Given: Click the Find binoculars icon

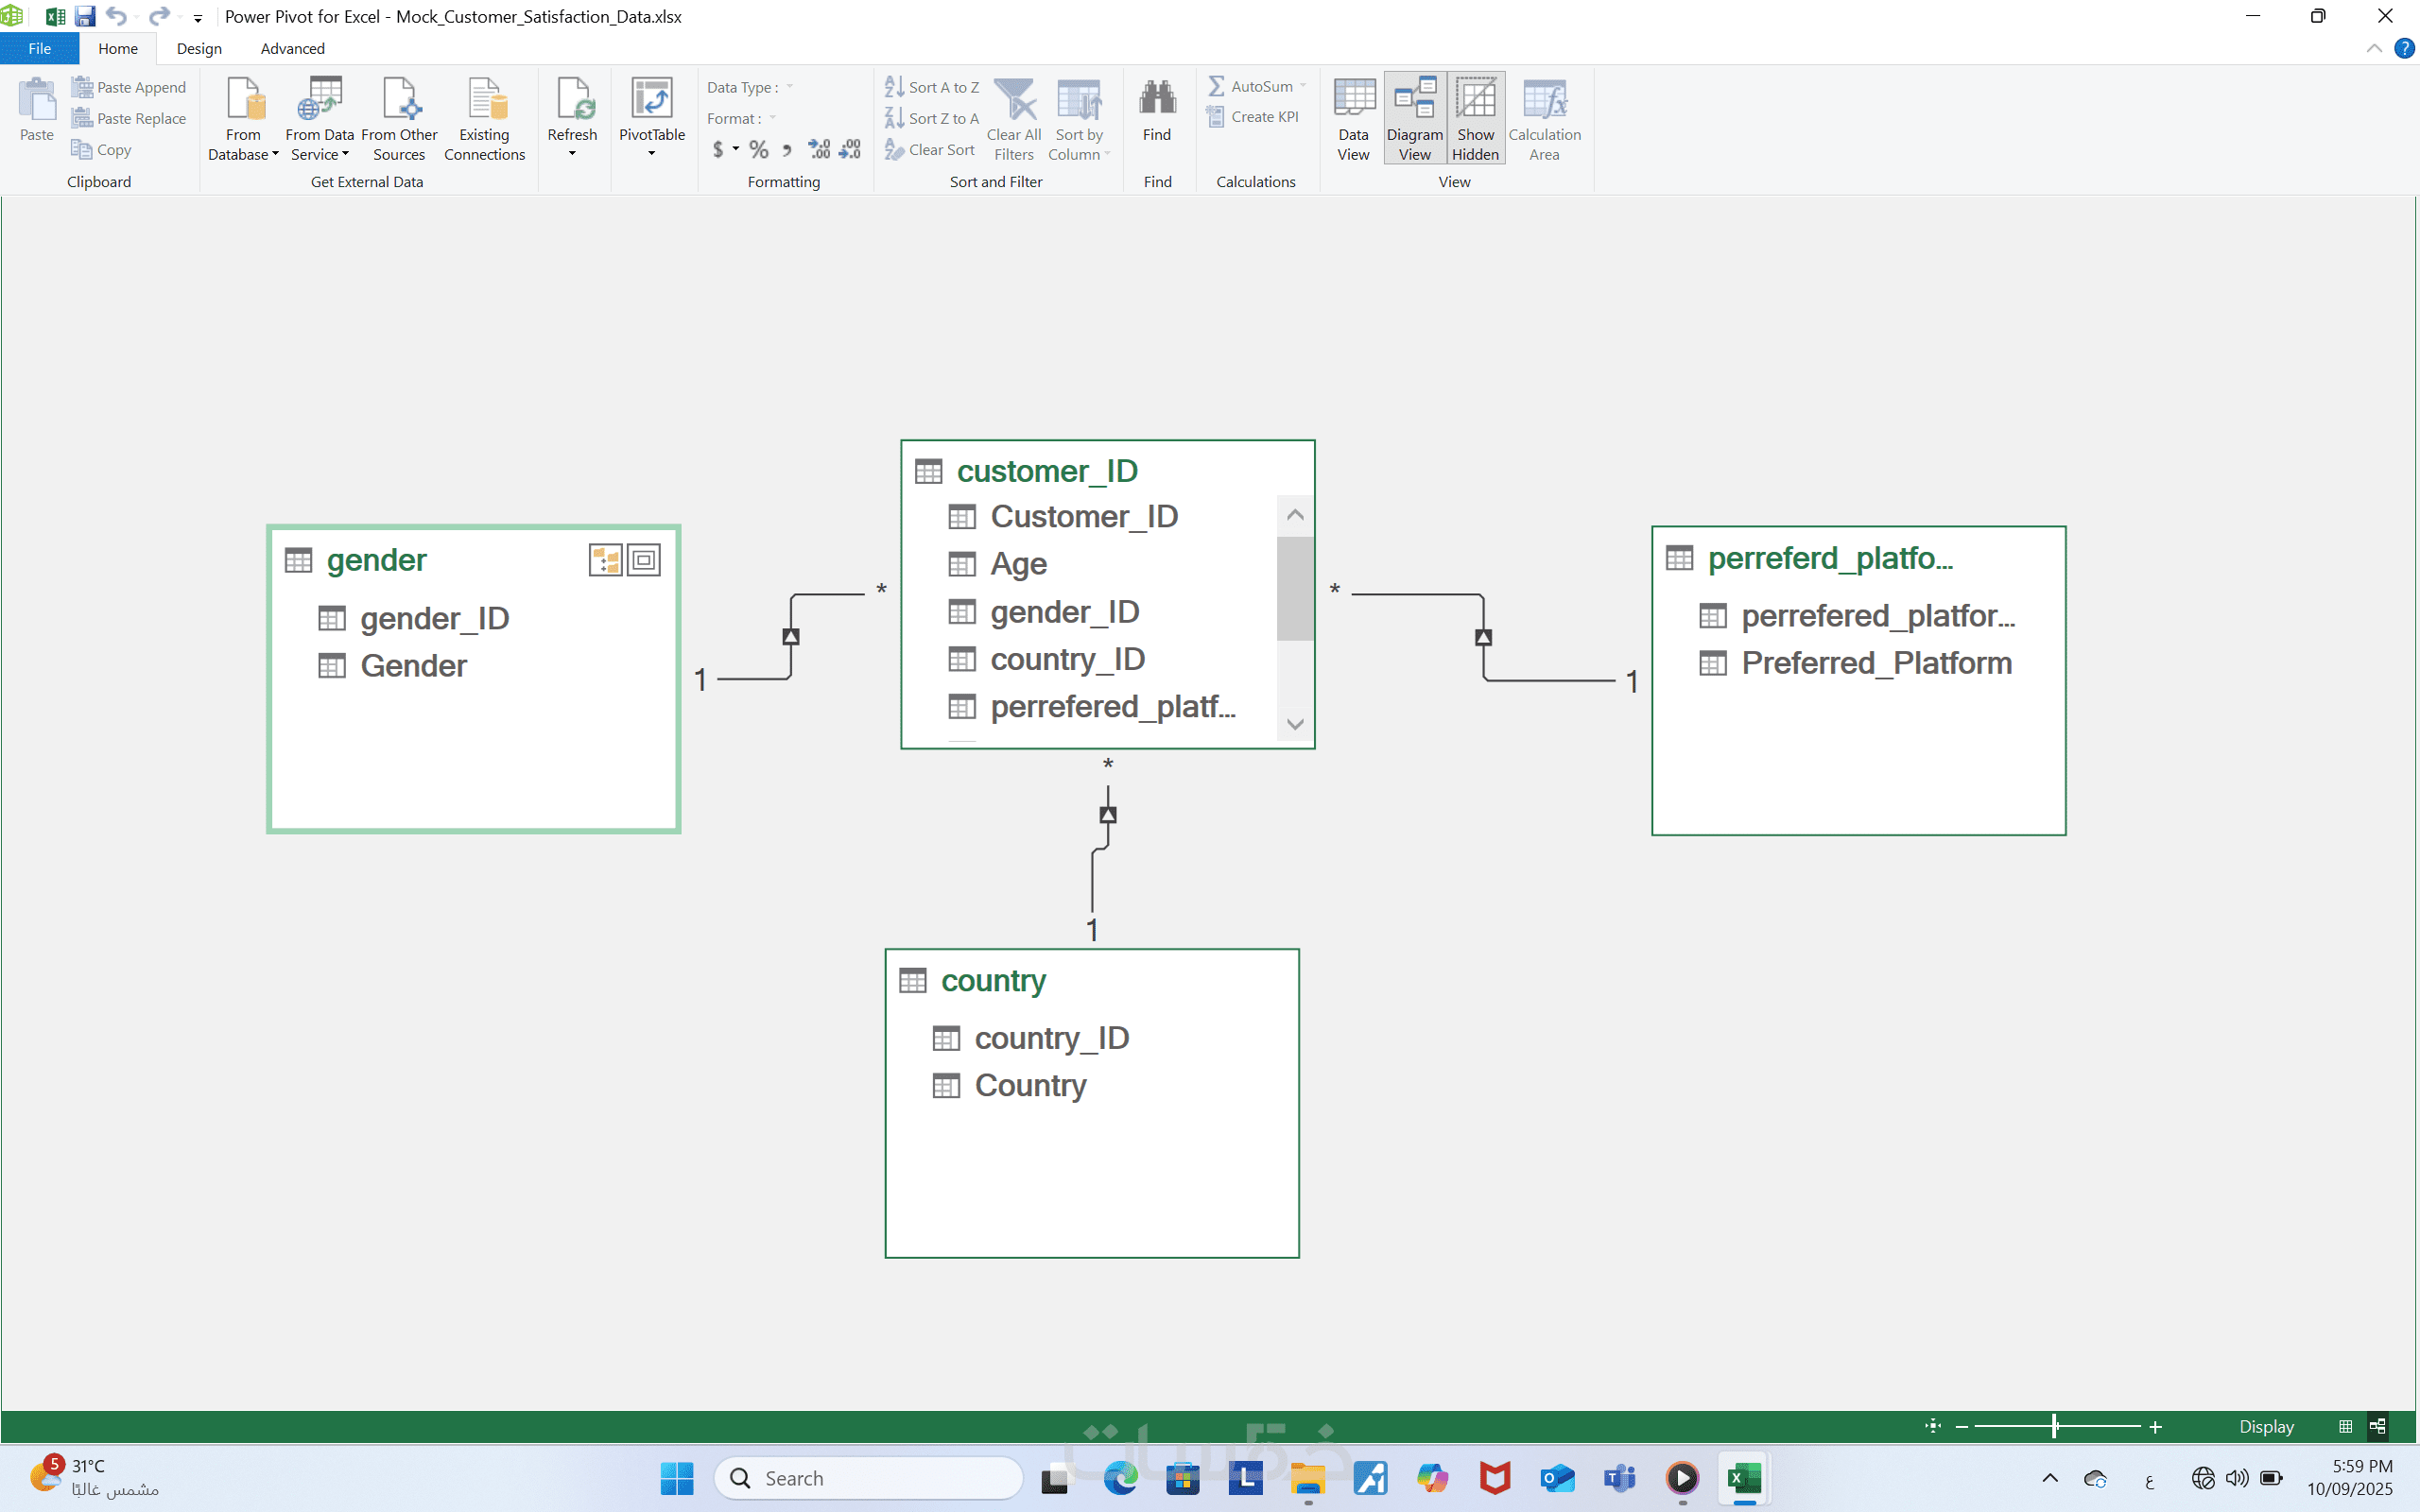Looking at the screenshot, I should click(x=1157, y=98).
